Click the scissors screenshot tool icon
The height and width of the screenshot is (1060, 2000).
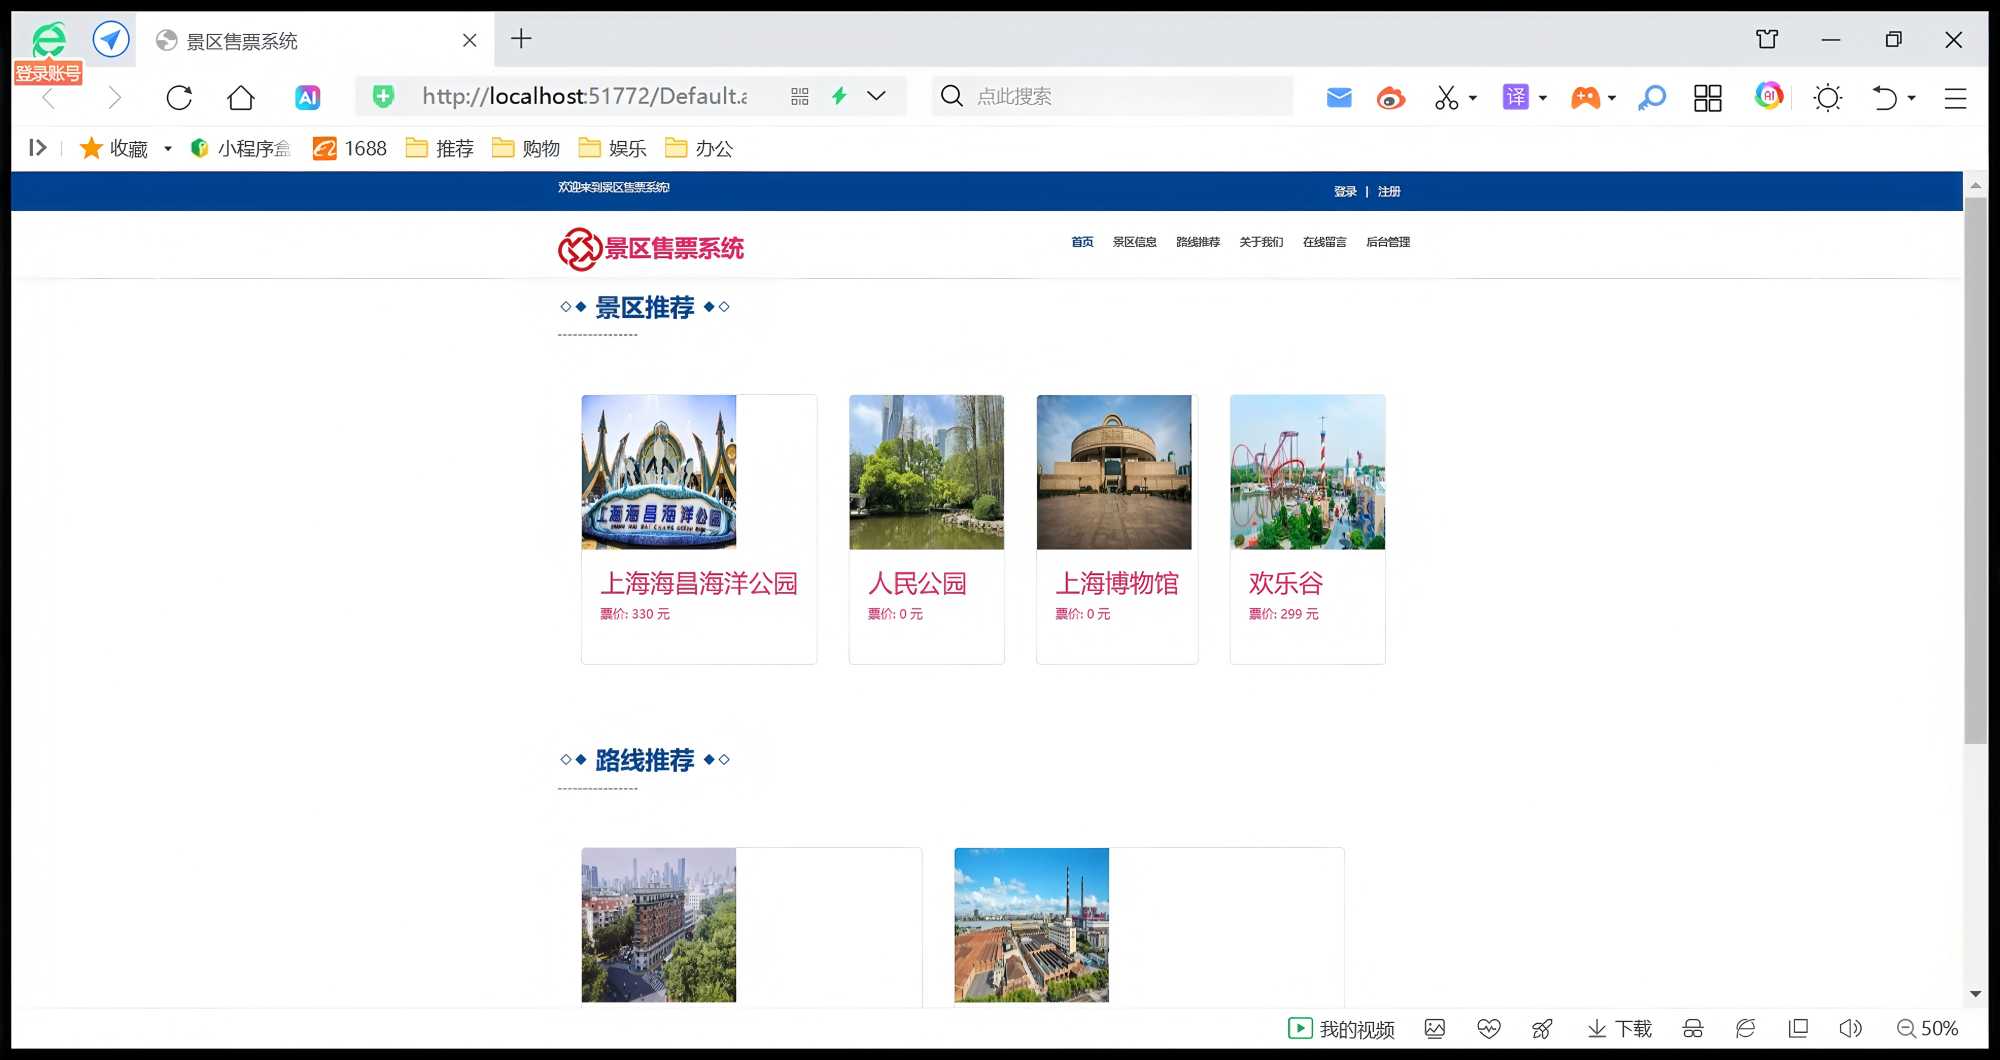(x=1446, y=97)
